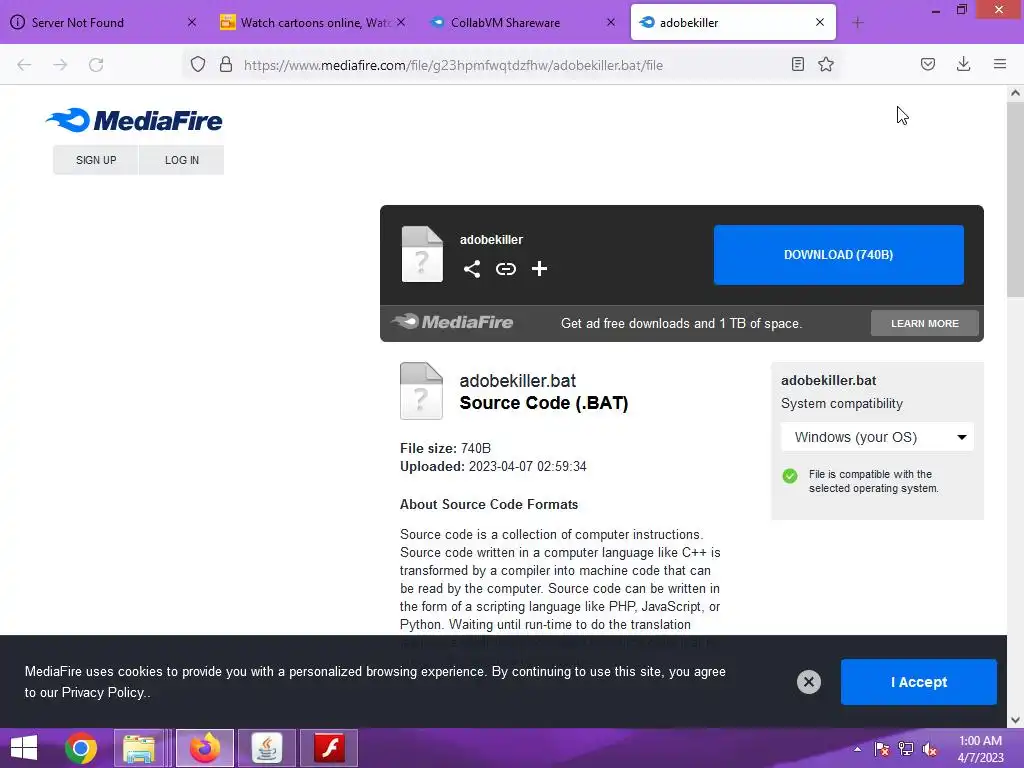Open the Windows (your OS) compatibility dropdown
This screenshot has width=1024, height=768.
[x=877, y=437]
